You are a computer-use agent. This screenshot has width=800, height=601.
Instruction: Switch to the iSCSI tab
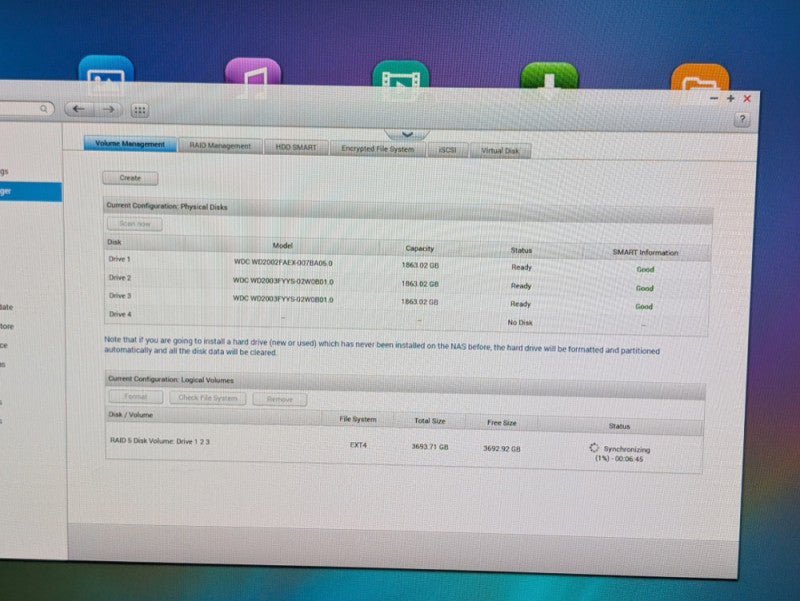click(x=447, y=150)
